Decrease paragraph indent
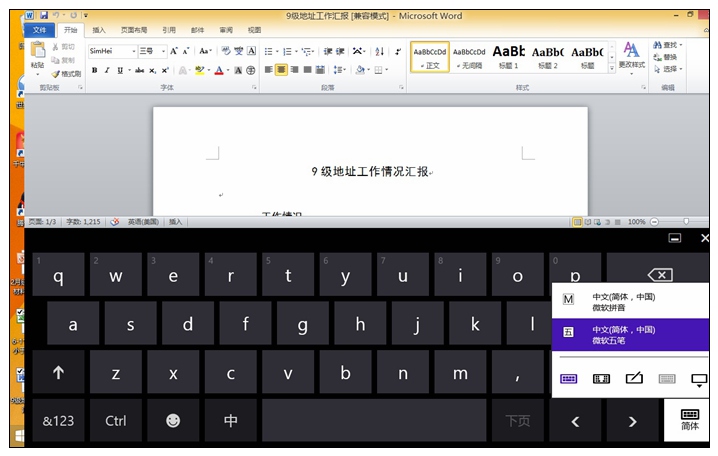Screen dimensions: 718x456 328,51
